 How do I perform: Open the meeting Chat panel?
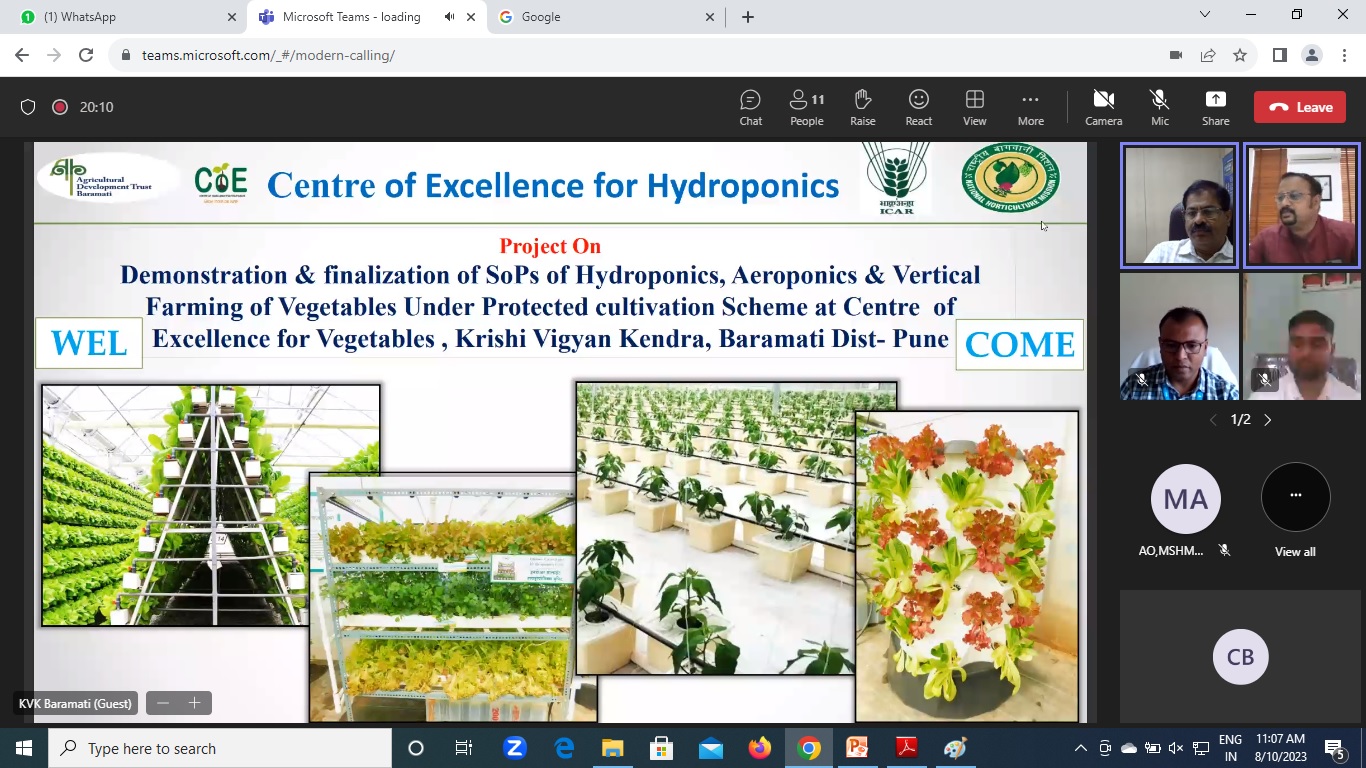(x=750, y=107)
